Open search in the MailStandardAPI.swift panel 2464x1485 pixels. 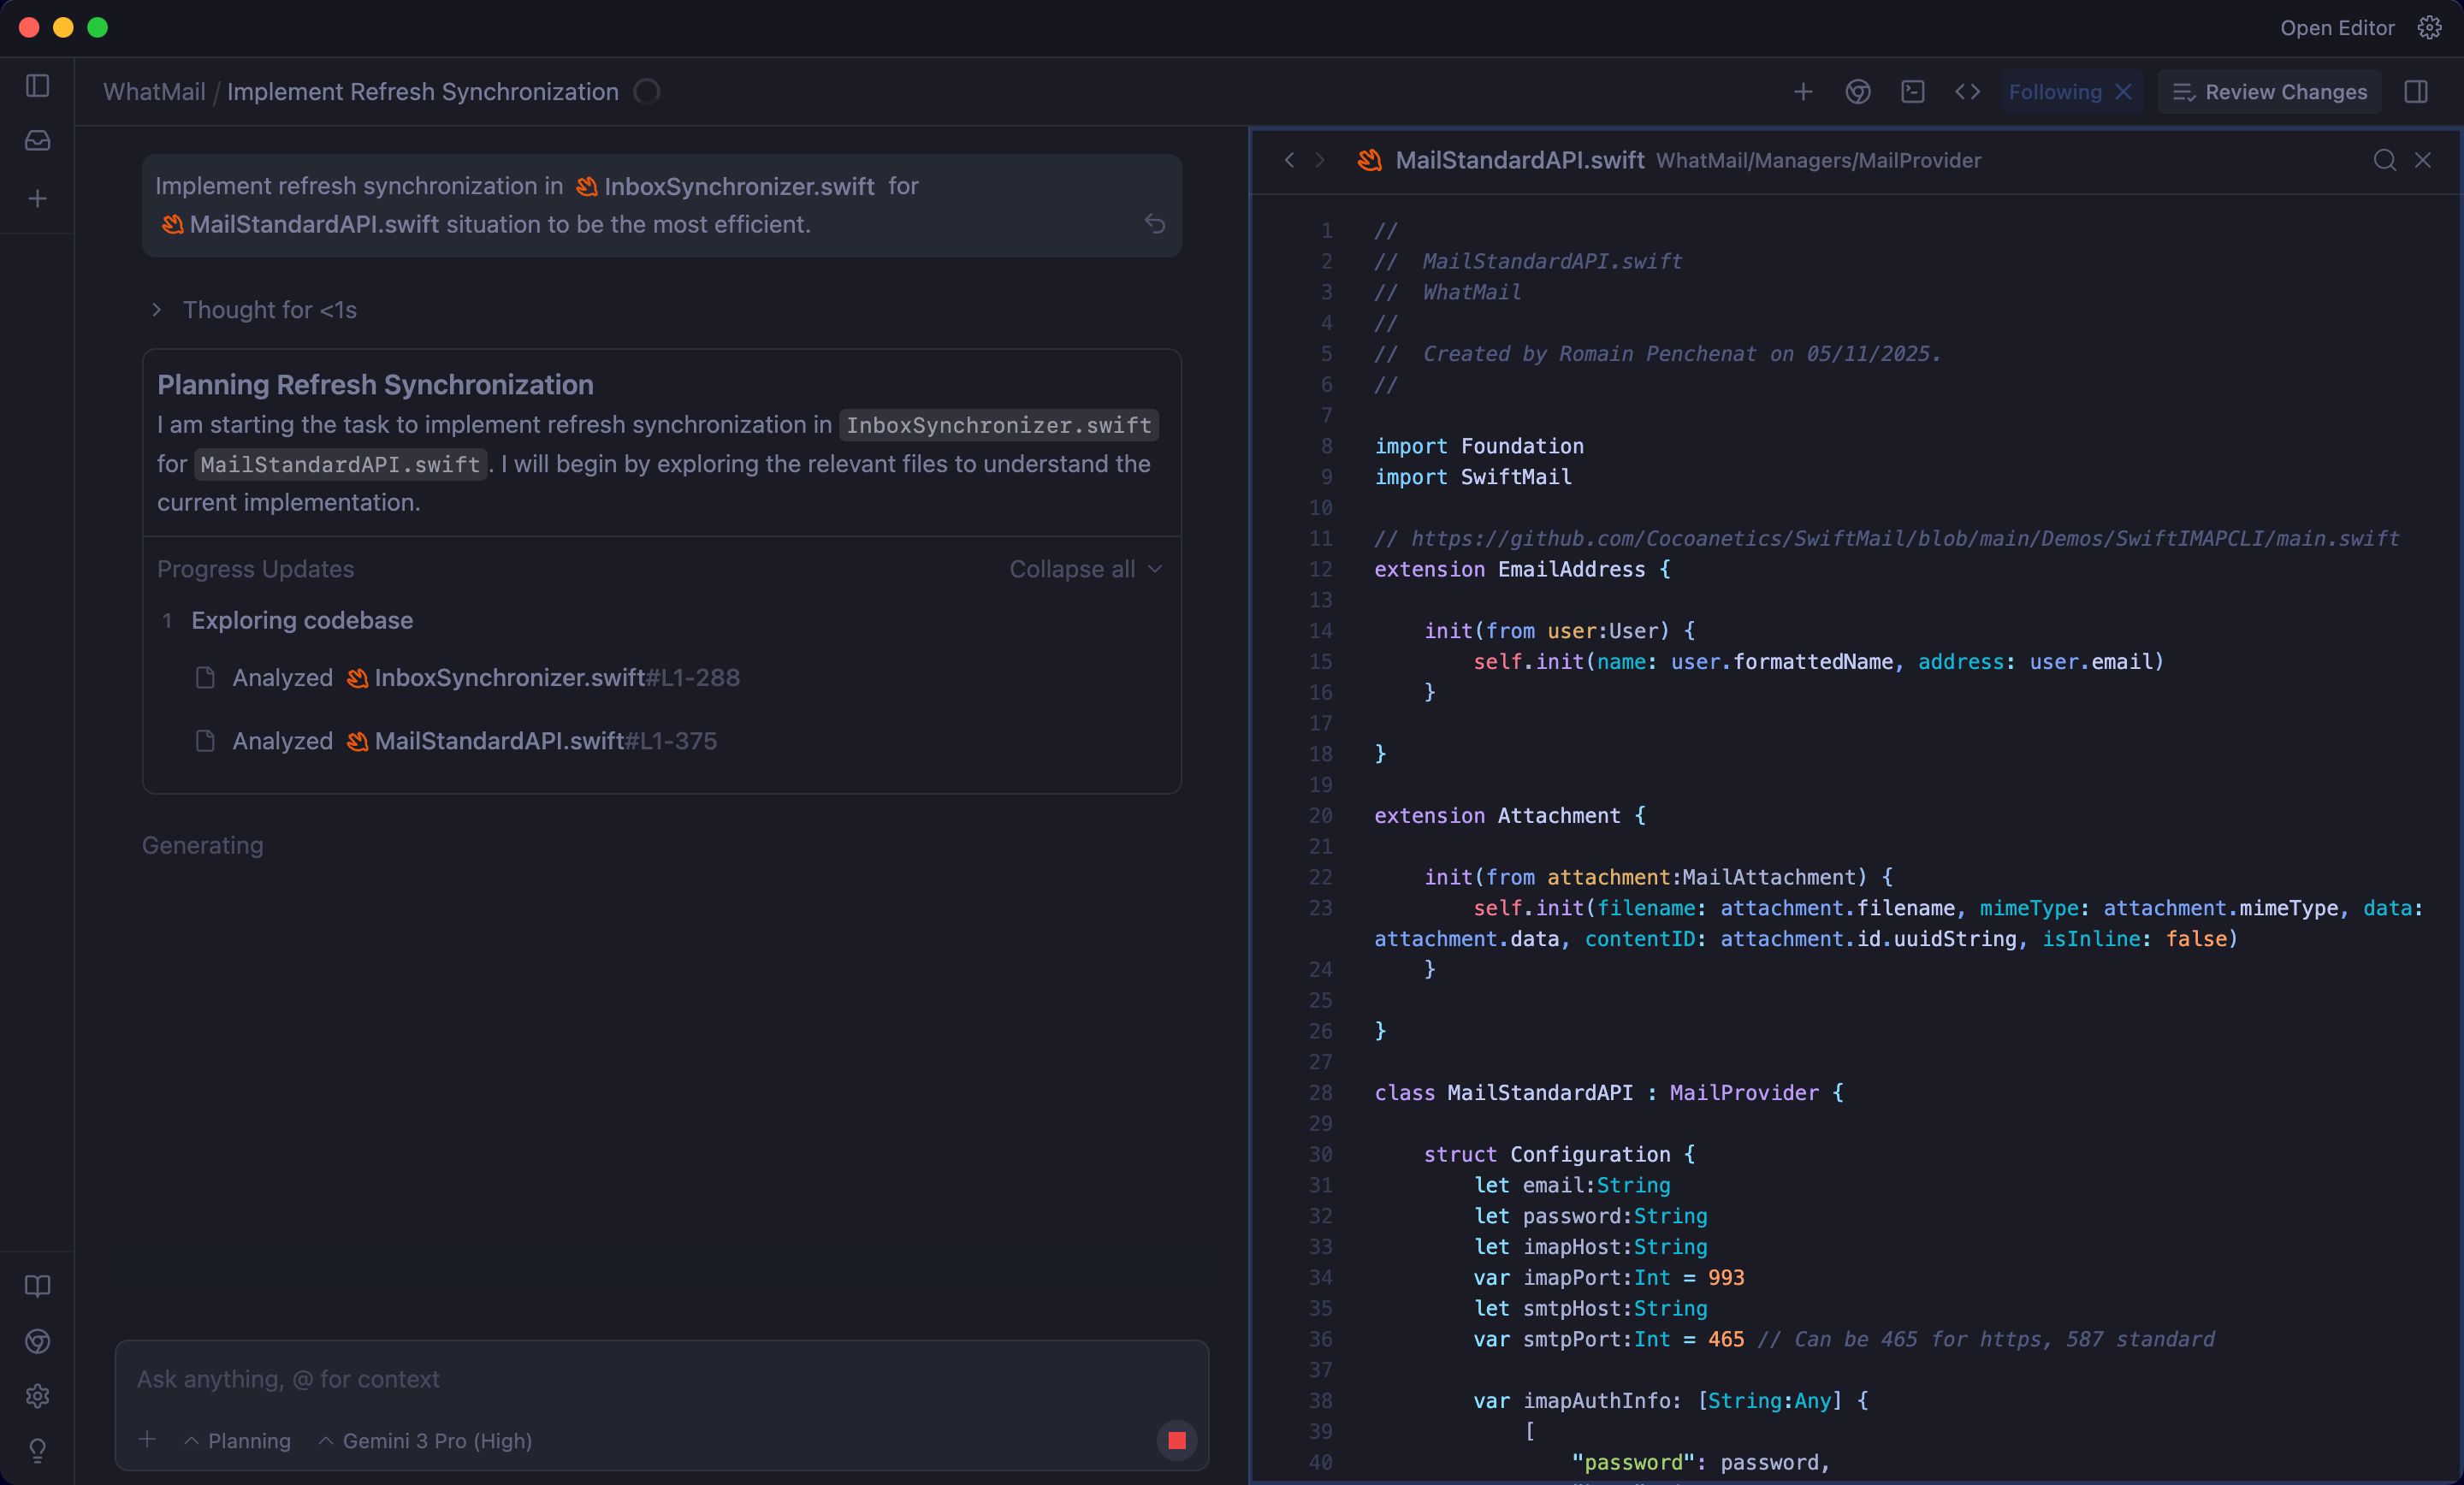(2385, 160)
